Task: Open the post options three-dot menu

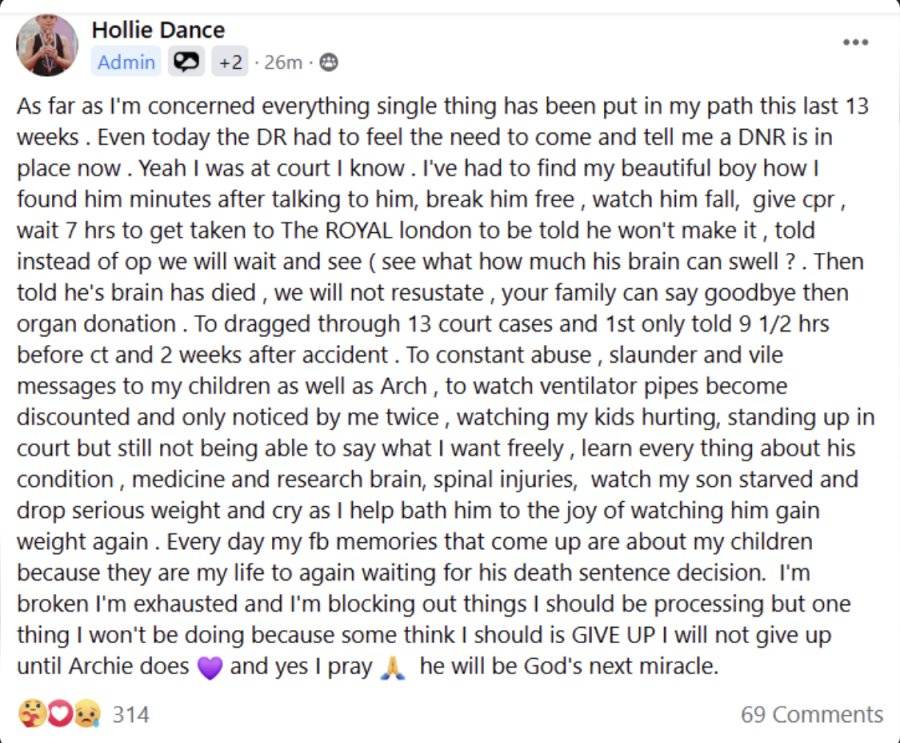Action: [855, 42]
